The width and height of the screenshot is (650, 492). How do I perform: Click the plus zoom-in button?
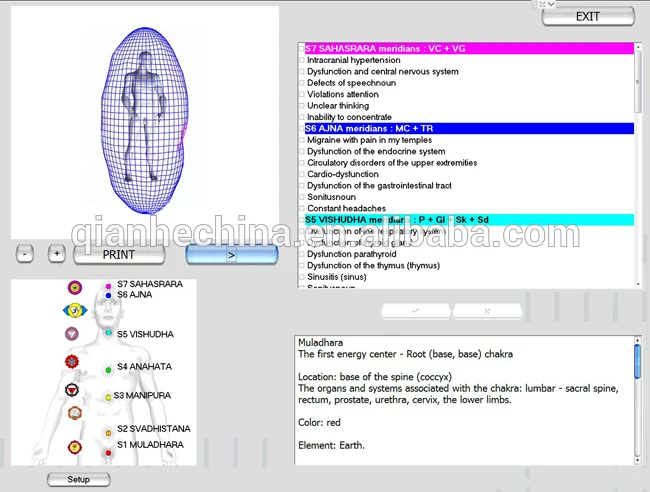[x=57, y=254]
